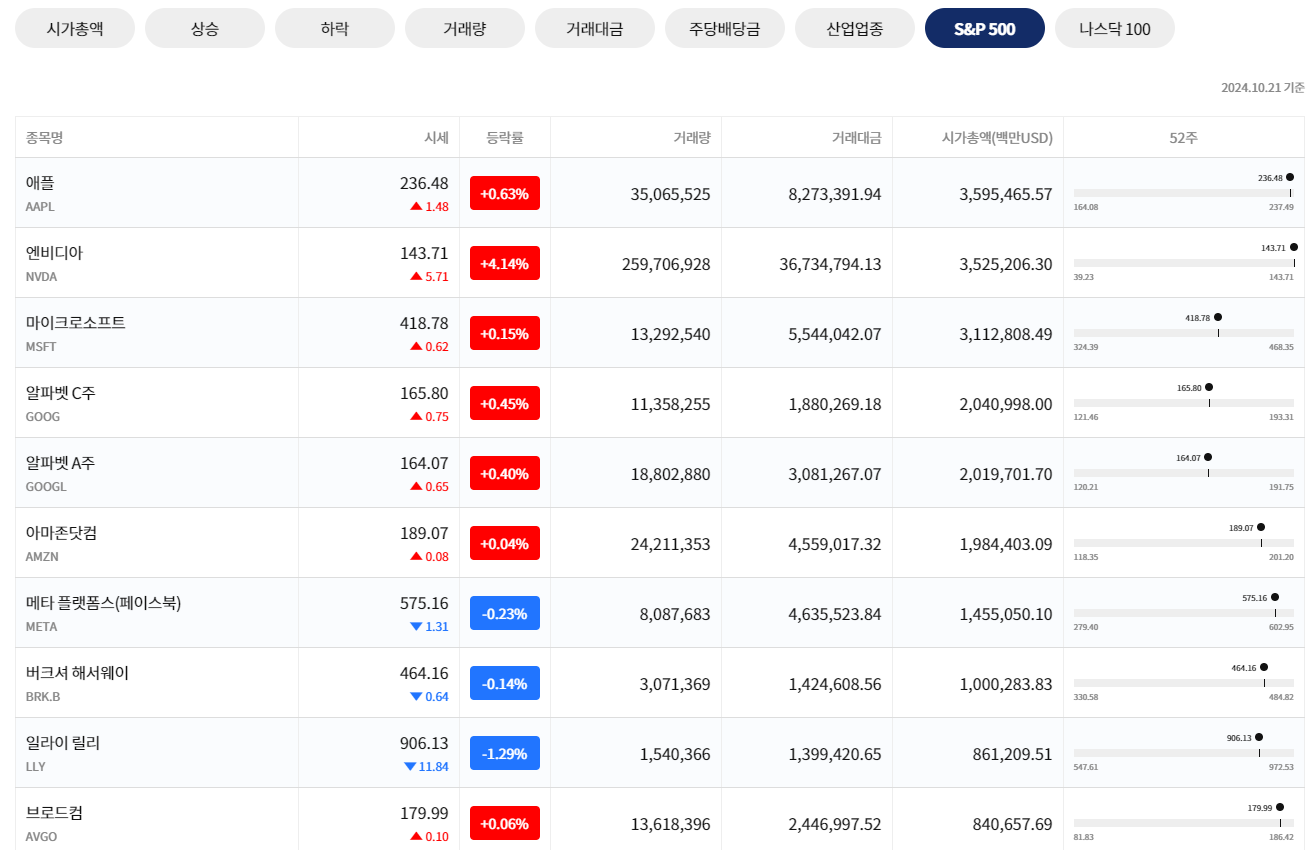Click the +0.15% badge for MSFT
The height and width of the screenshot is (850, 1309).
point(504,333)
